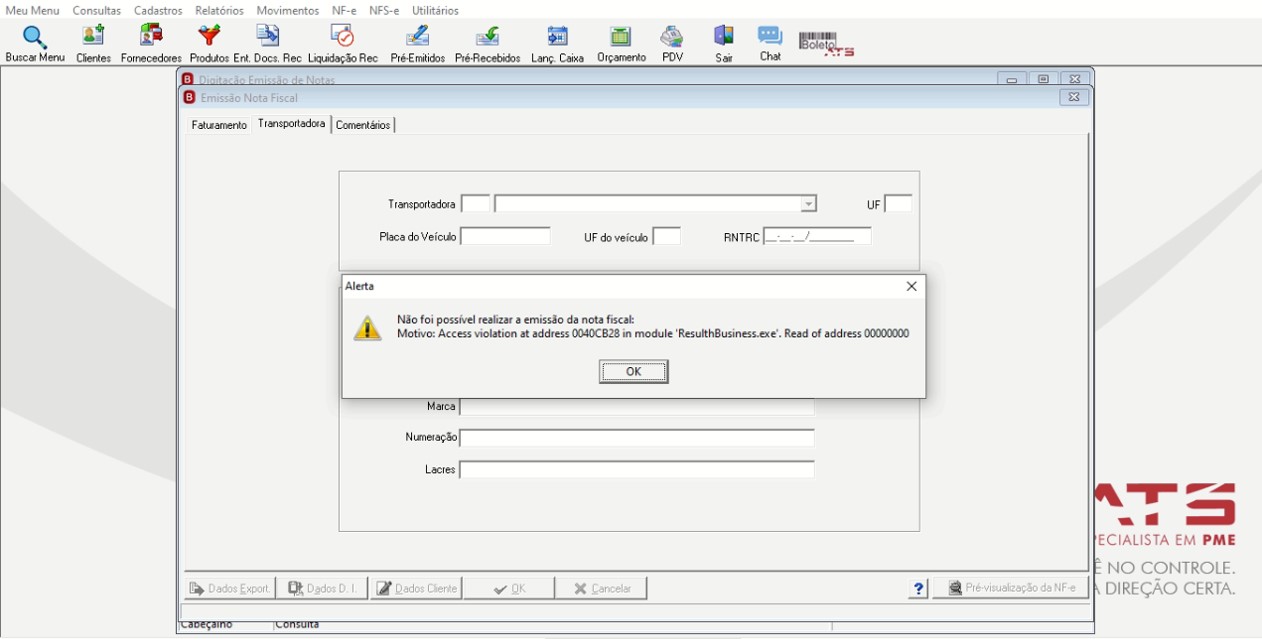Switch to Comentários tab
1262x639 pixels.
(x=363, y=125)
